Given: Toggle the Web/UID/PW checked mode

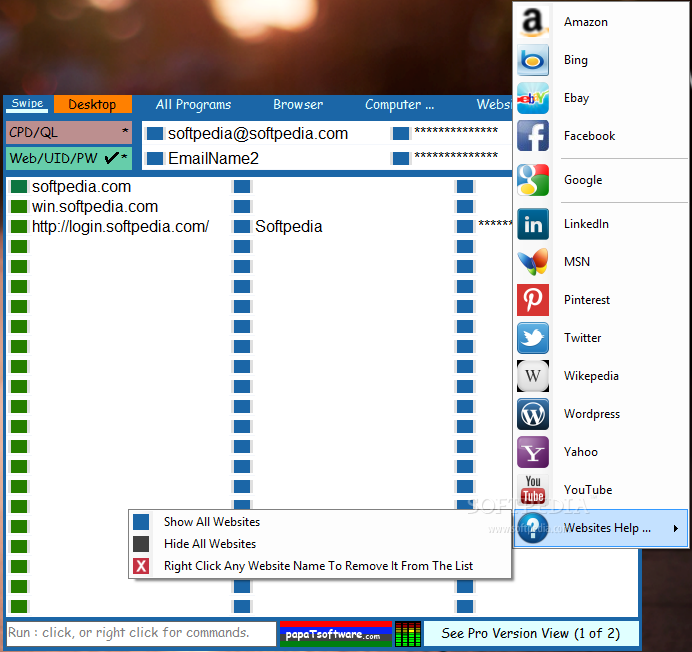Looking at the screenshot, I should pos(69,158).
